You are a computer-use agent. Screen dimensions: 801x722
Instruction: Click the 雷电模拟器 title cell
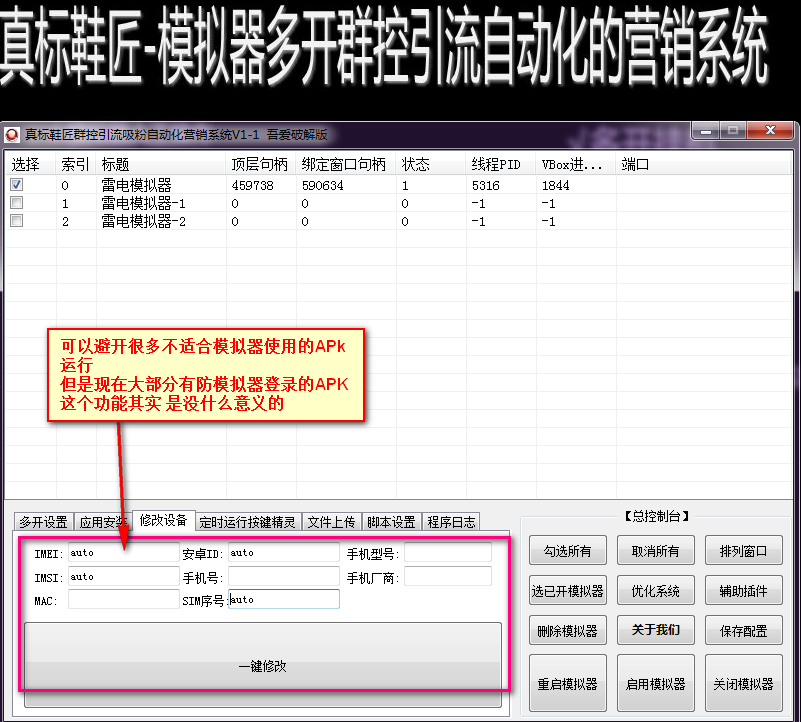click(136, 185)
